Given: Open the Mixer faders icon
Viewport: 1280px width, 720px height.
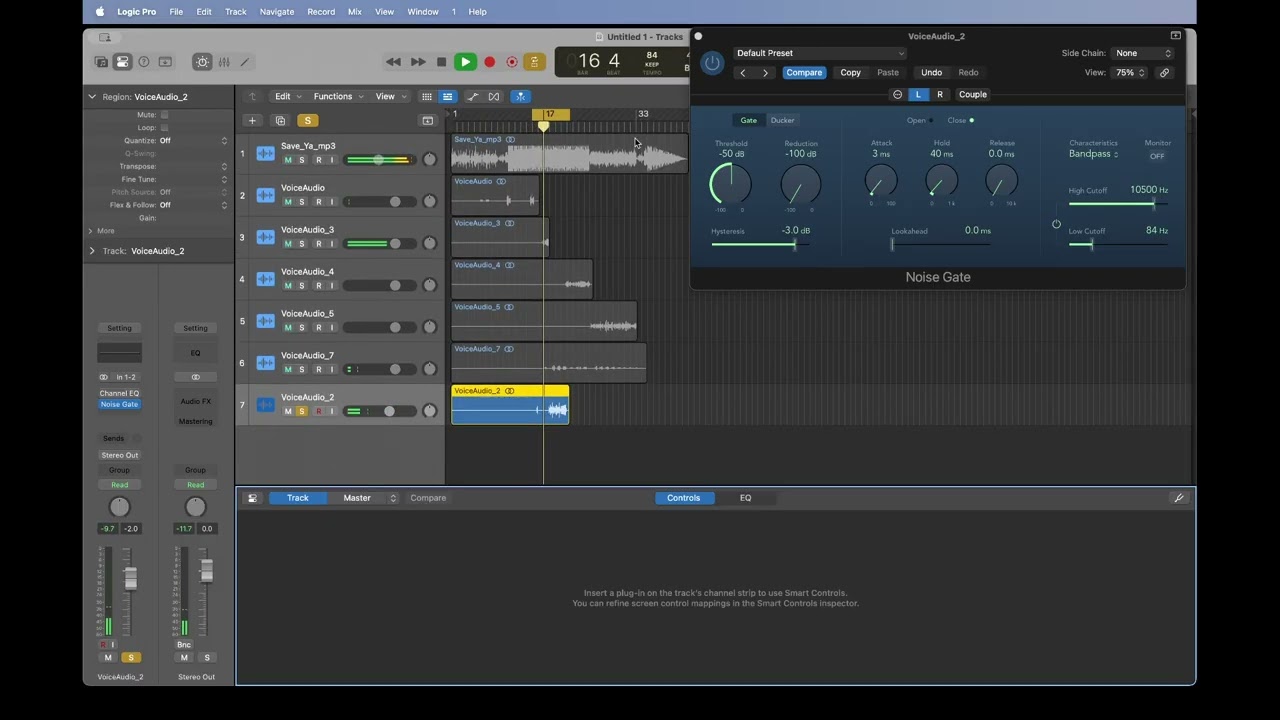Looking at the screenshot, I should pos(224,62).
